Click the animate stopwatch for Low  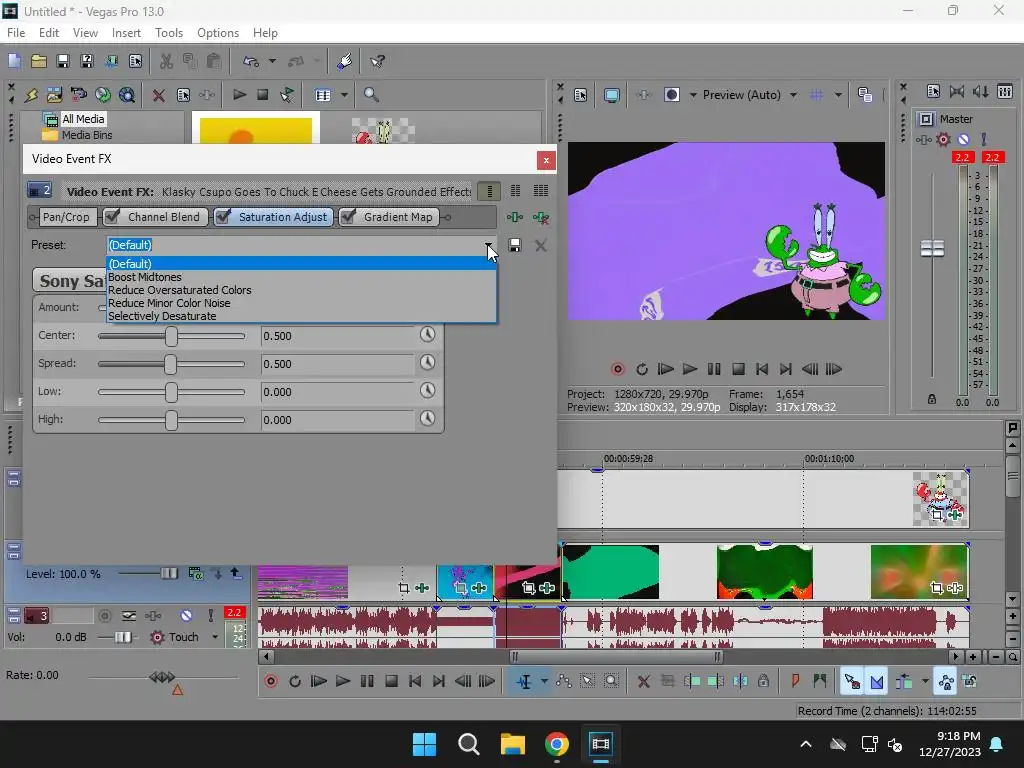[x=427, y=391]
